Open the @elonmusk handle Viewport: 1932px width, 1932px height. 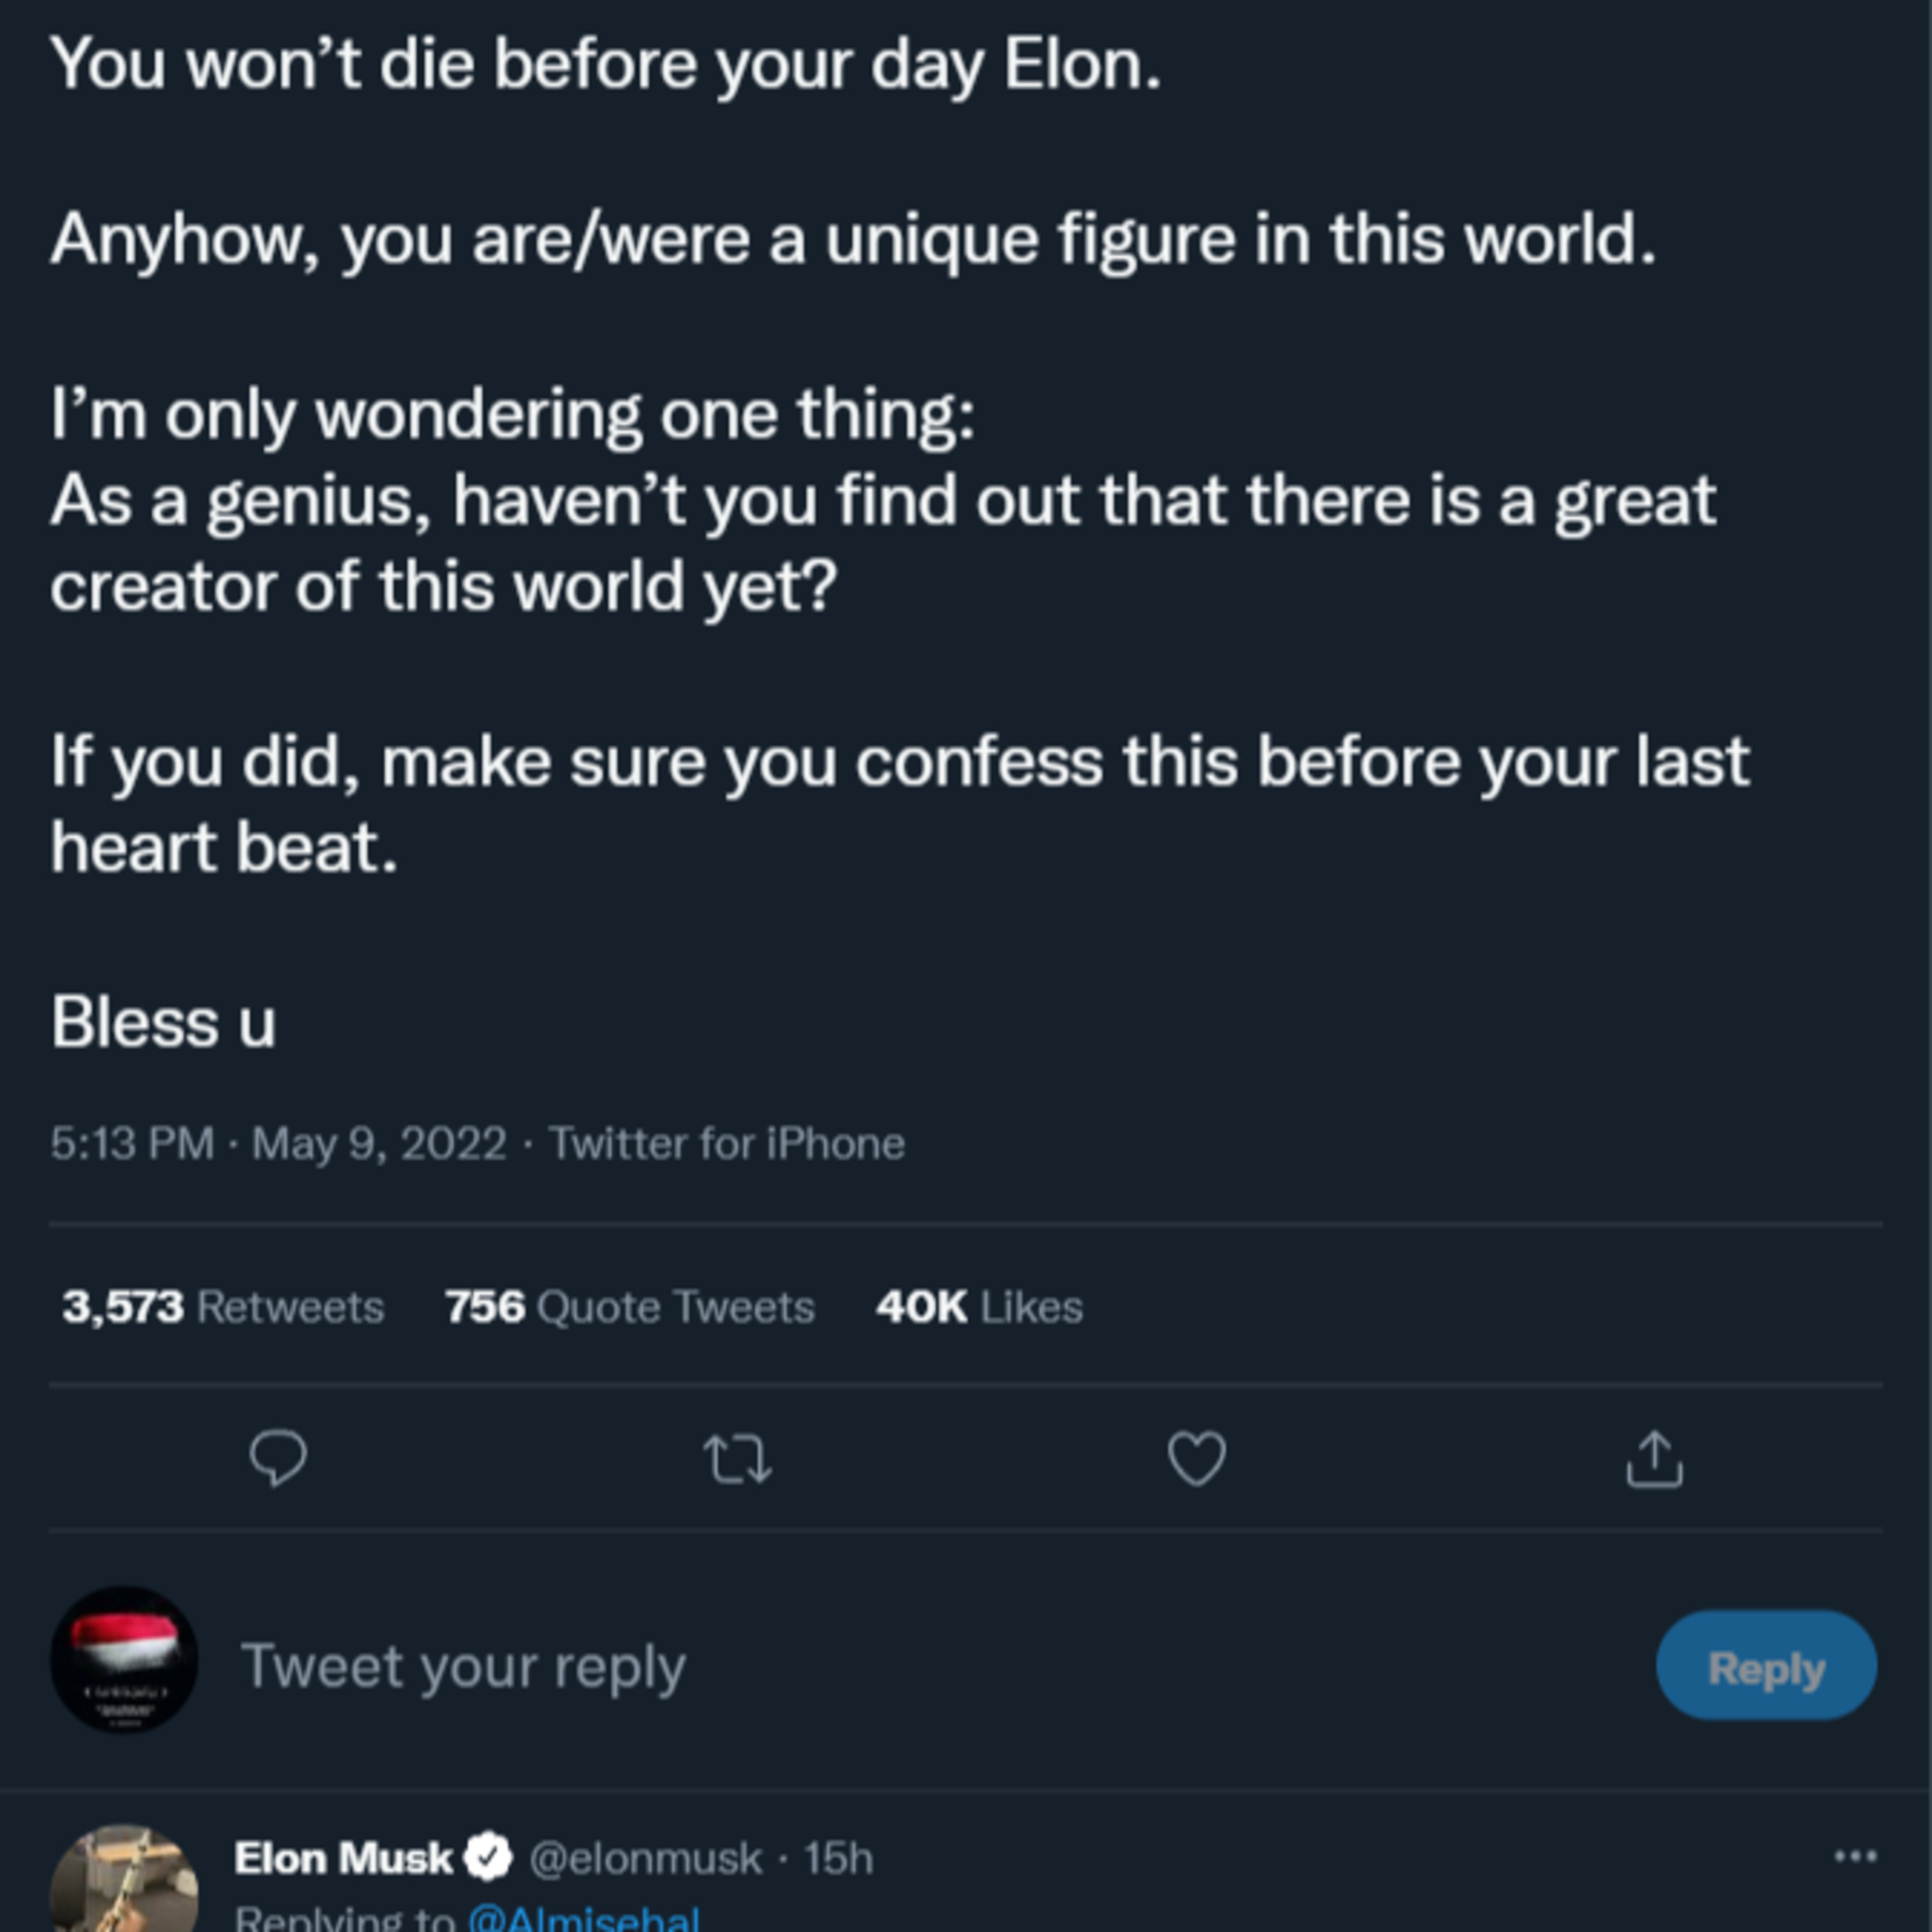point(645,1859)
